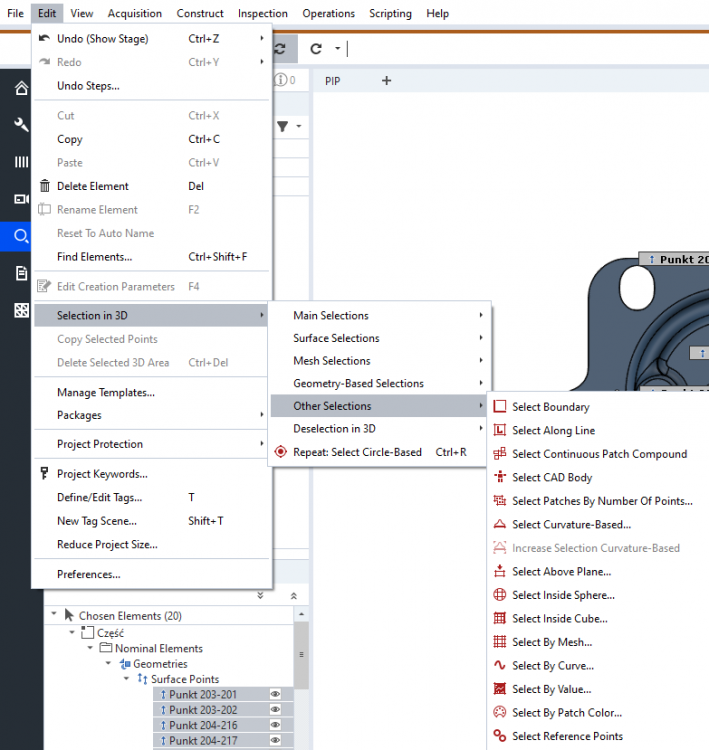This screenshot has height=750, width=709.
Task: Choose Define/Edit Tags... entry
Action: point(151,497)
